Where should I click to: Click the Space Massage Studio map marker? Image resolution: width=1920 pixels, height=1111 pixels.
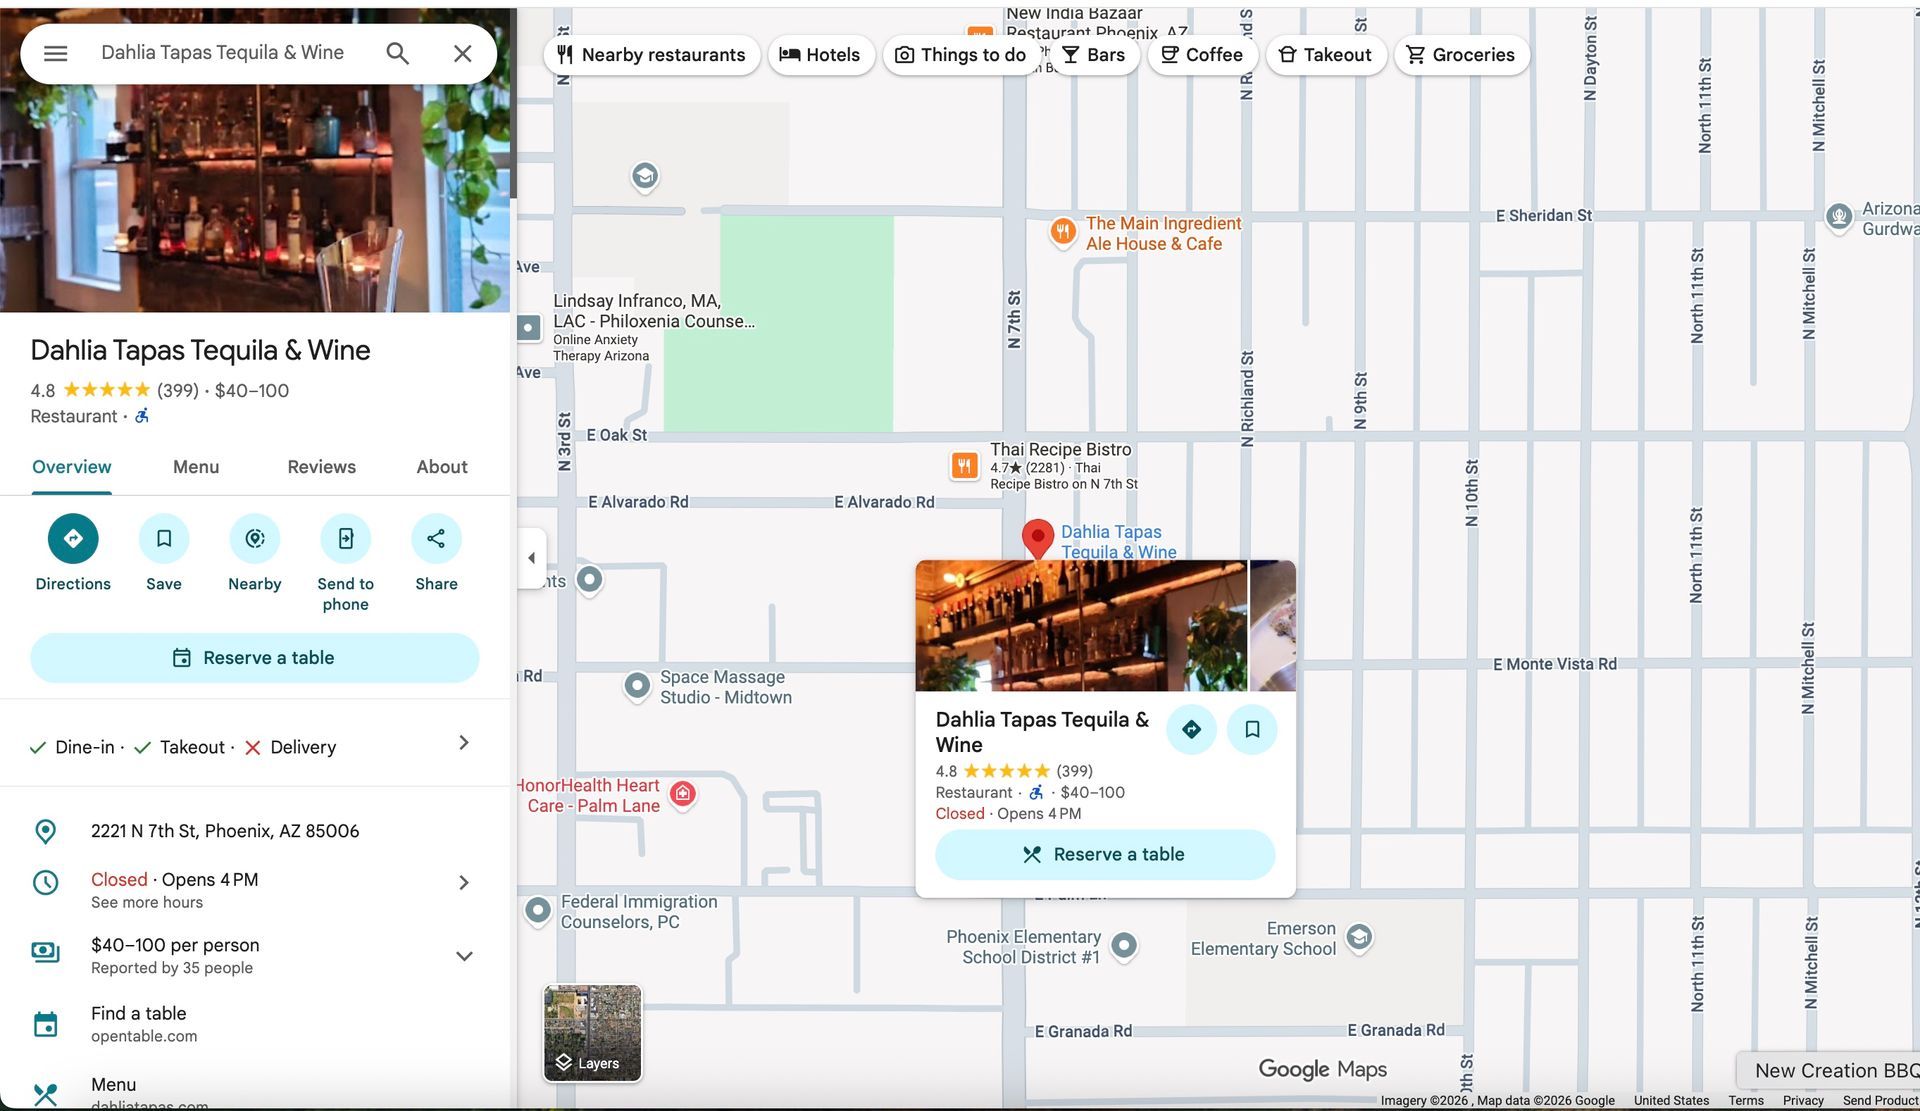point(637,687)
